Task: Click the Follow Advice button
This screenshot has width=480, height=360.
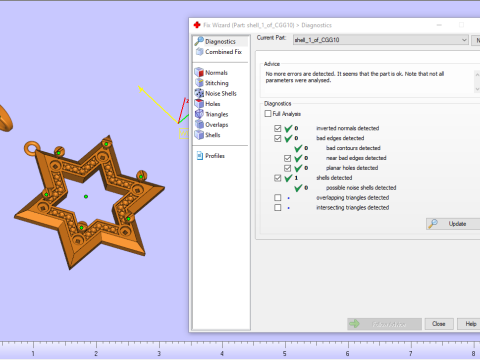Action: pyautogui.click(x=384, y=324)
